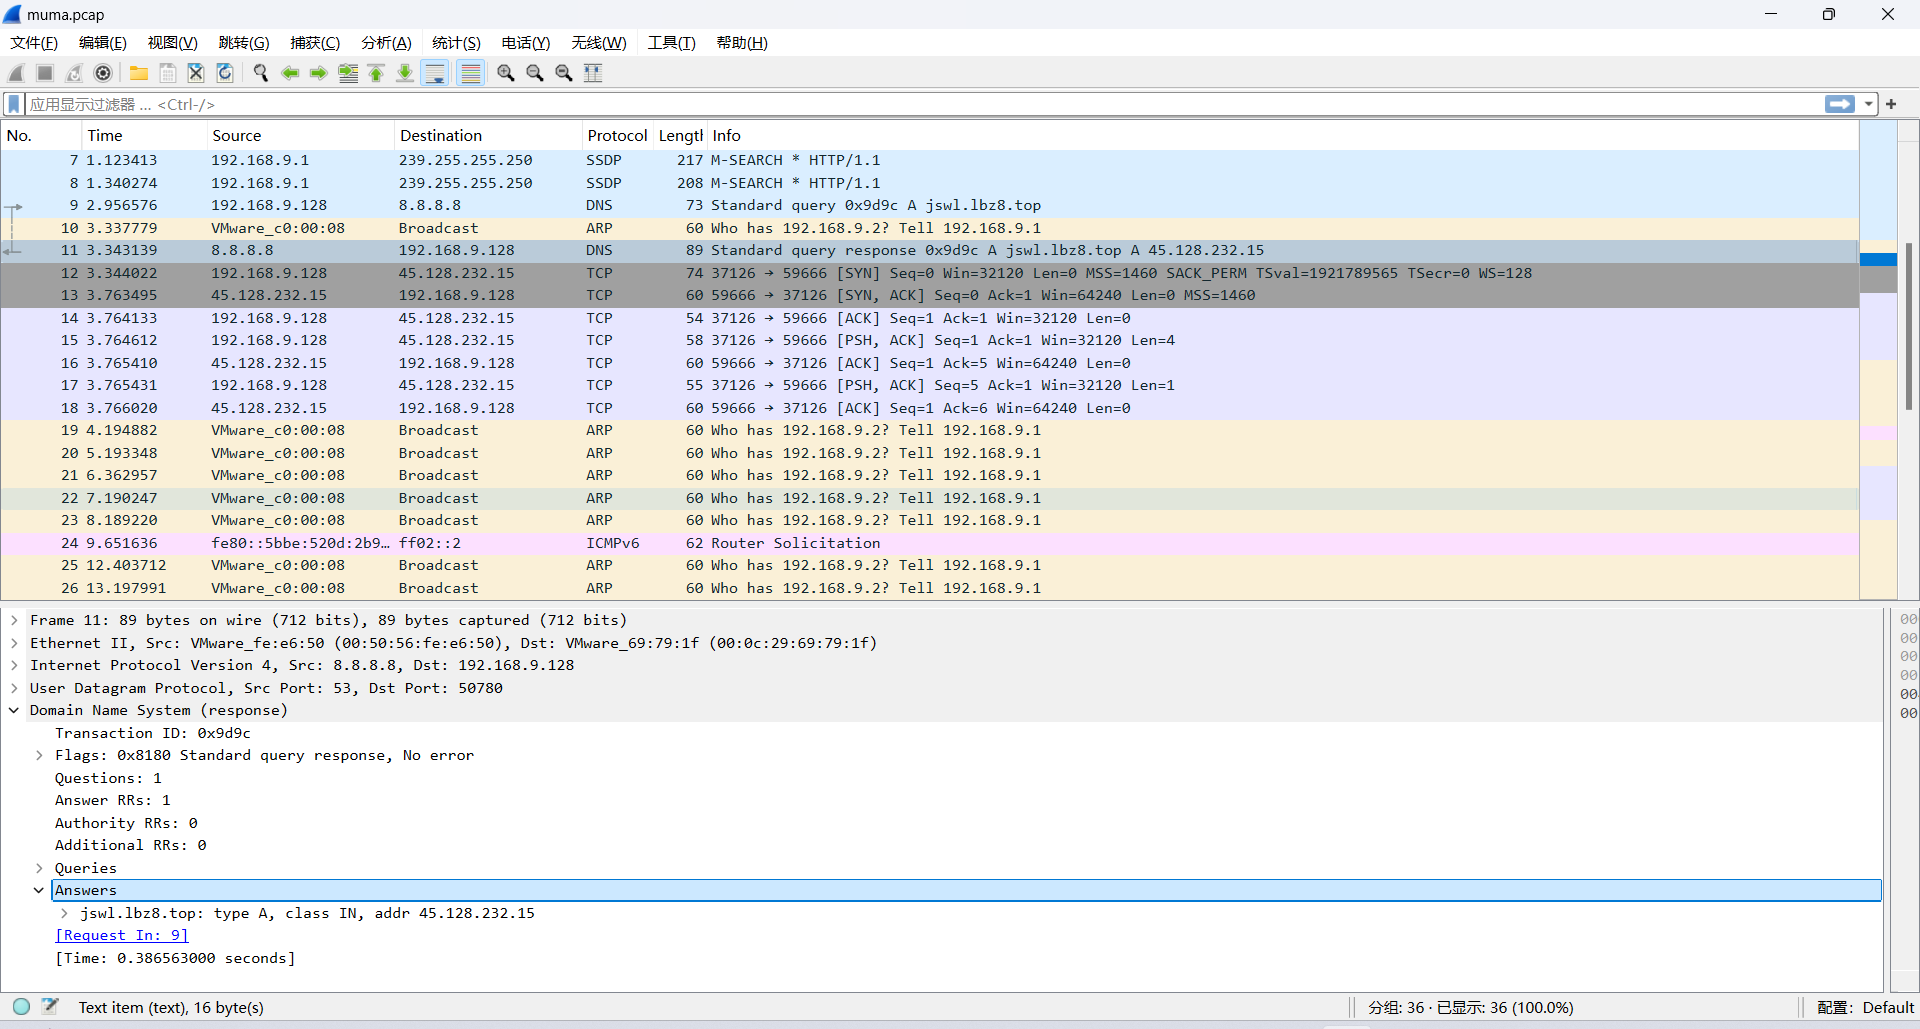Open the 捕获(C) menu
The width and height of the screenshot is (1920, 1029).
315,43
